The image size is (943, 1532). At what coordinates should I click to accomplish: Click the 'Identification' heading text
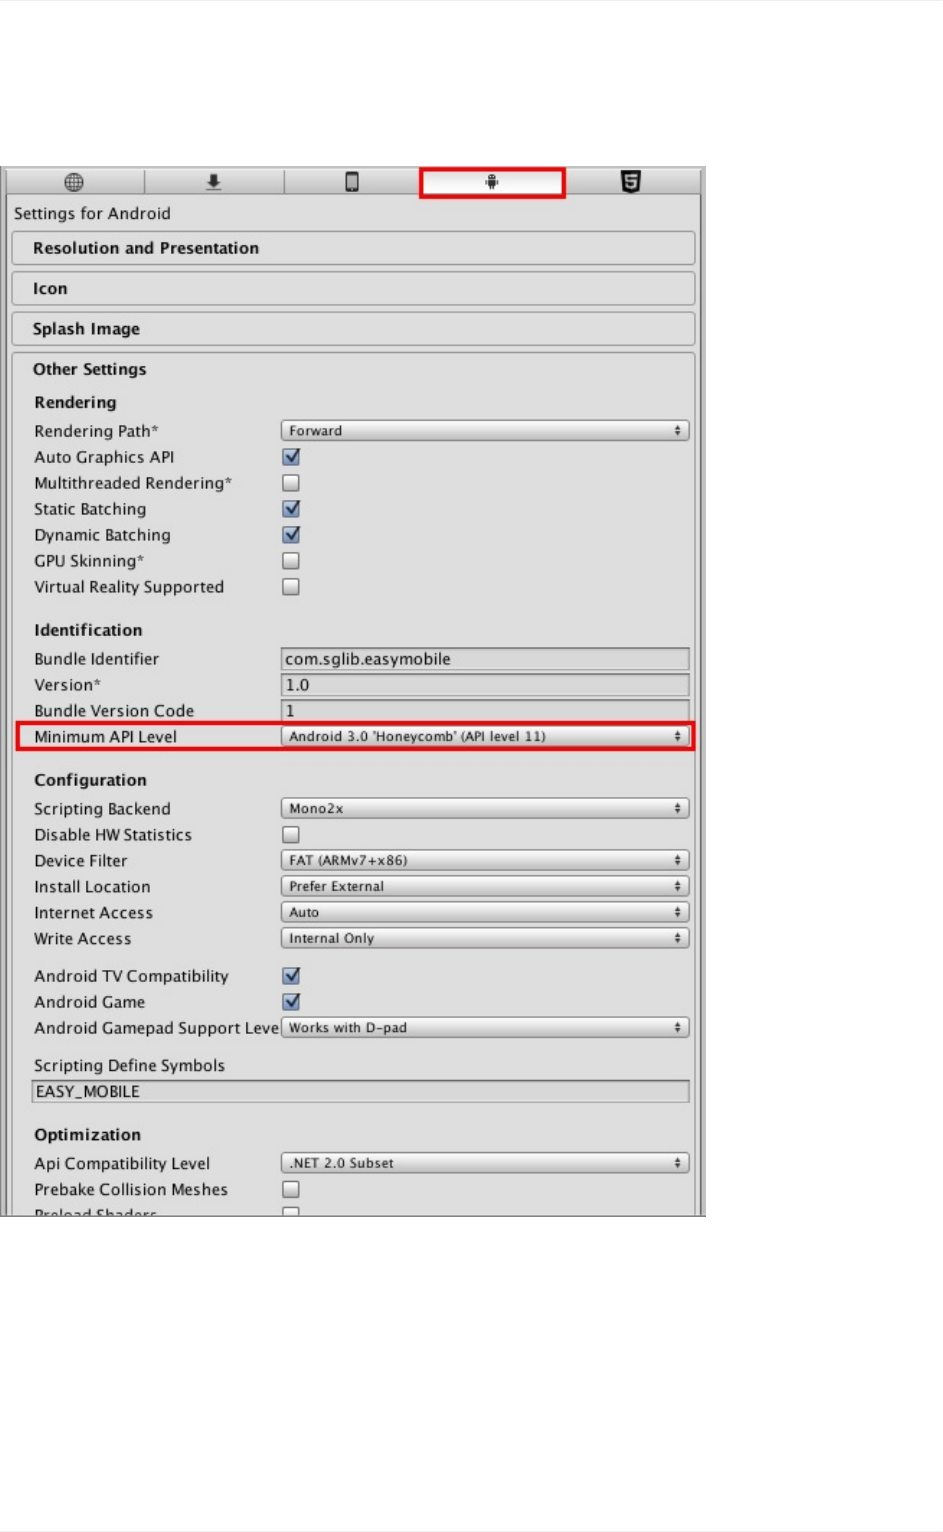pyautogui.click(x=88, y=631)
